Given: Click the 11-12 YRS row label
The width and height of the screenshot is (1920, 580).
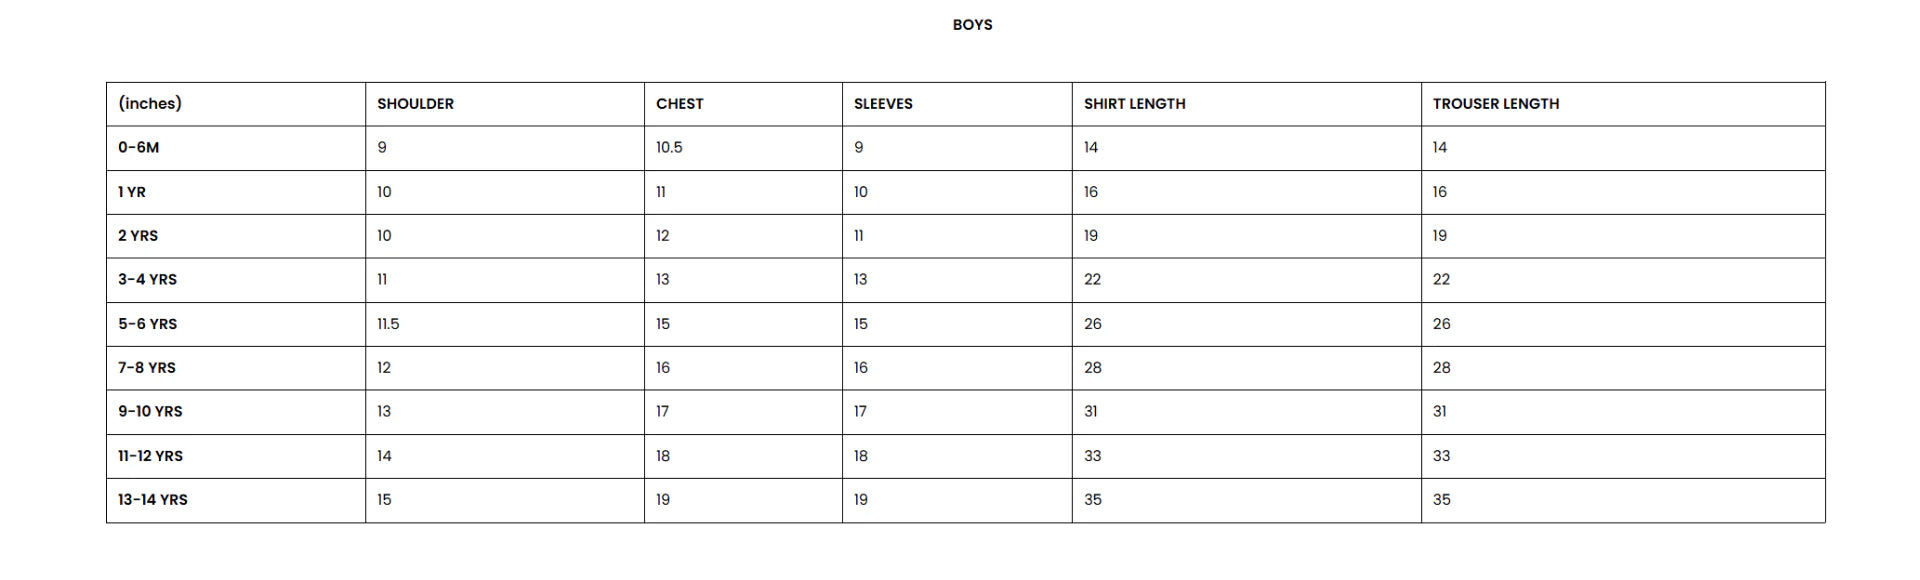Looking at the screenshot, I should pyautogui.click(x=150, y=456).
